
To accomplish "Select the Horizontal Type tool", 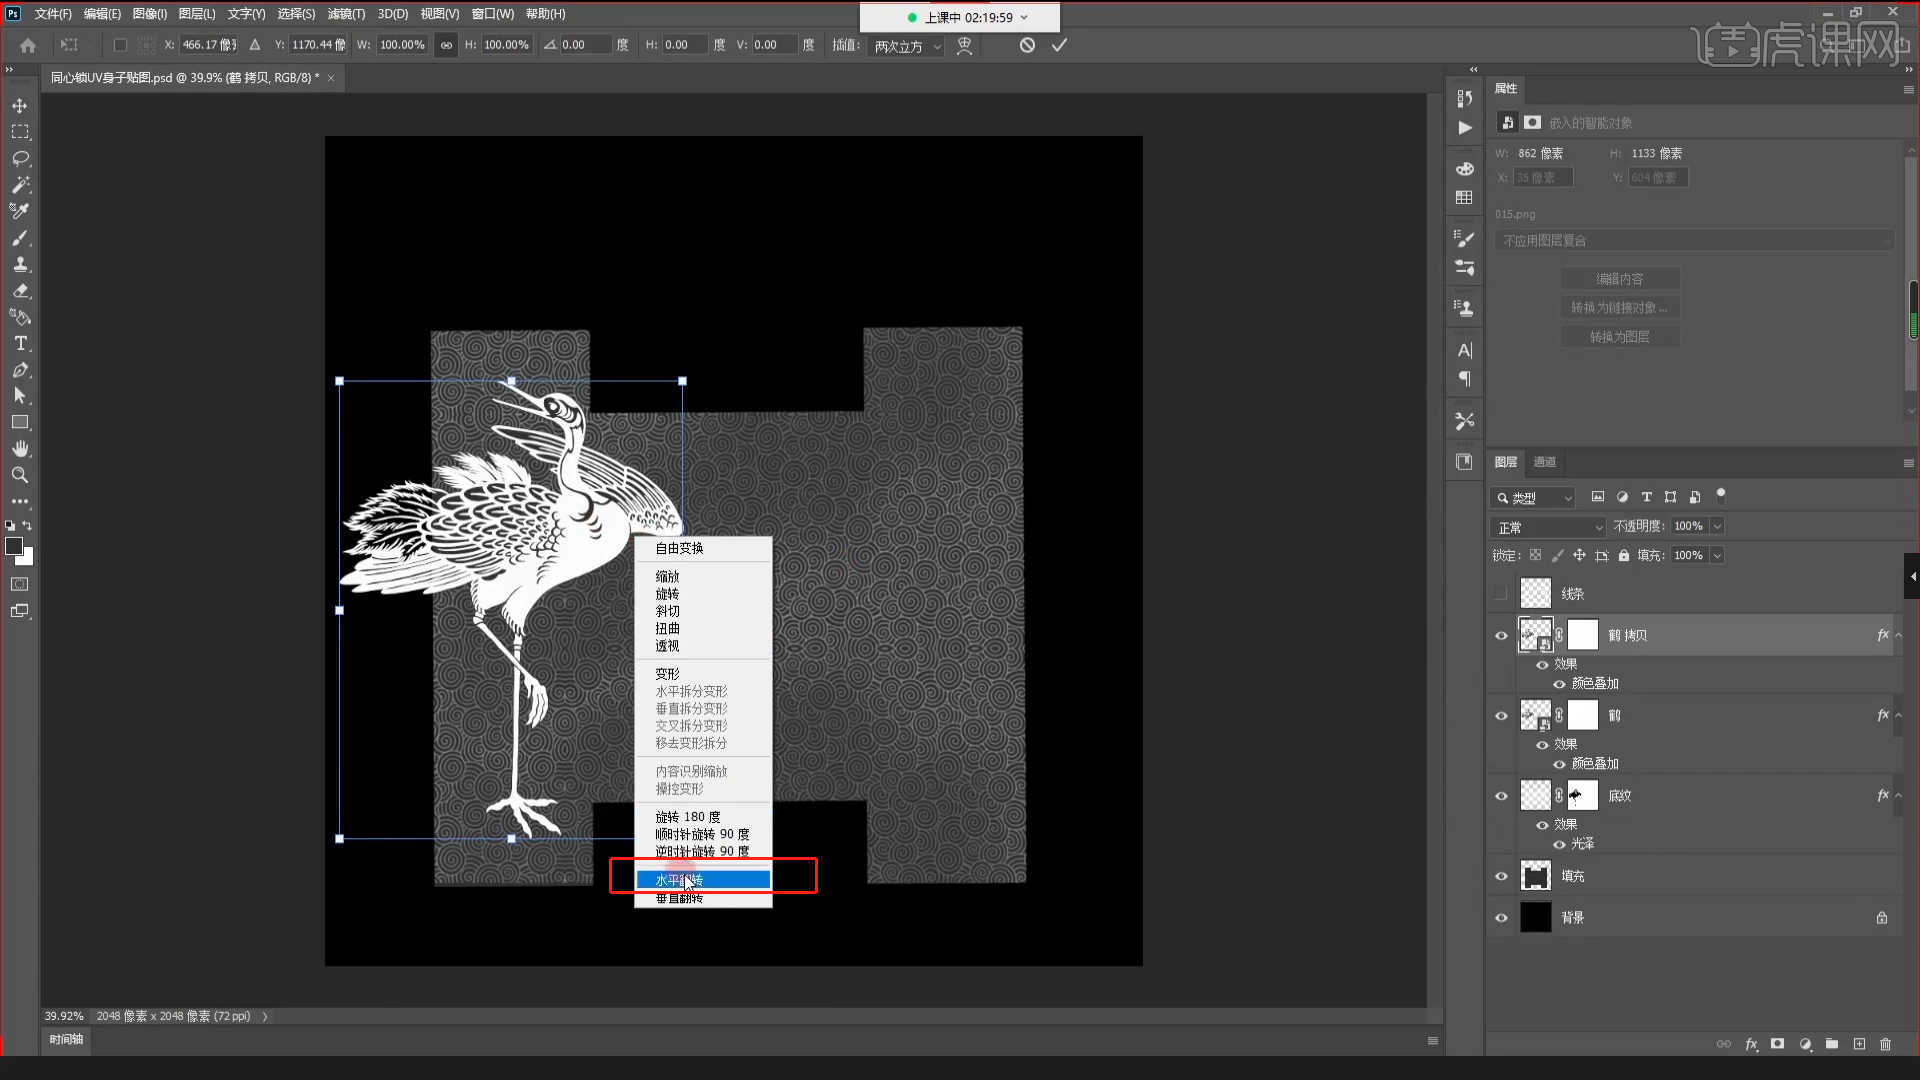I will click(20, 344).
